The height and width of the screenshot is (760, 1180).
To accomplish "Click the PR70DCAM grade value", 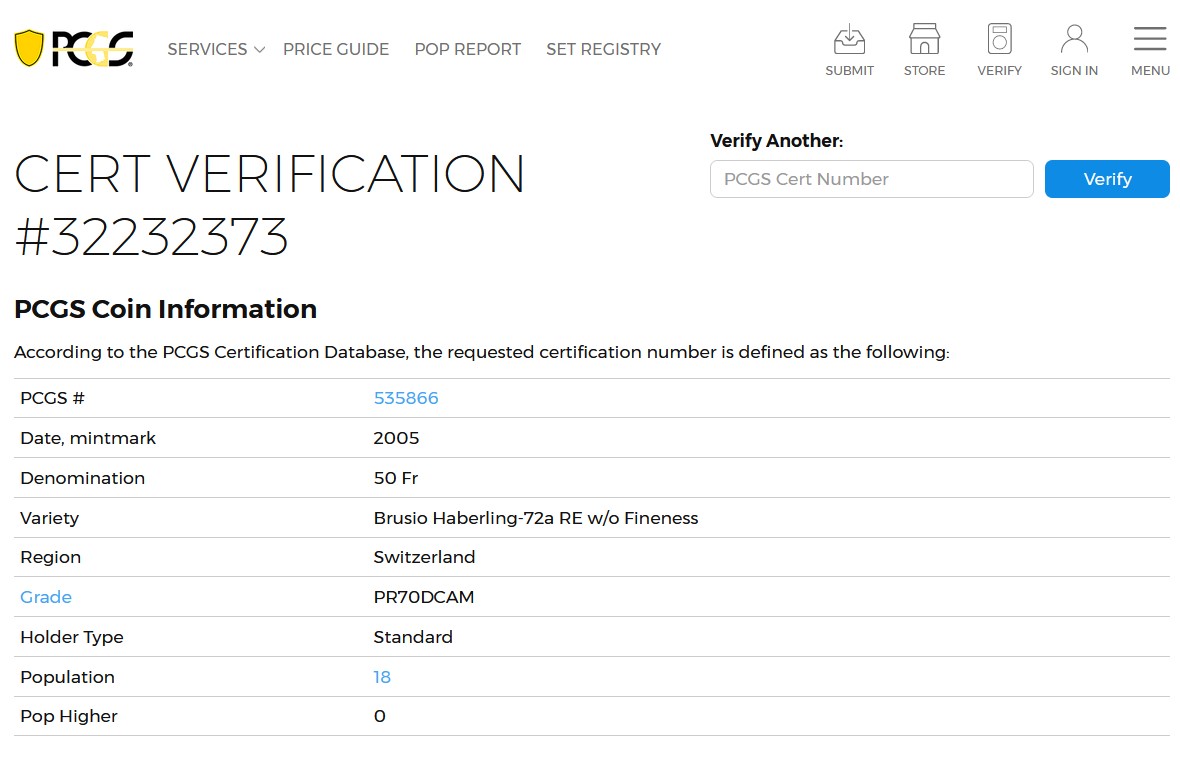I will pyautogui.click(x=424, y=597).
